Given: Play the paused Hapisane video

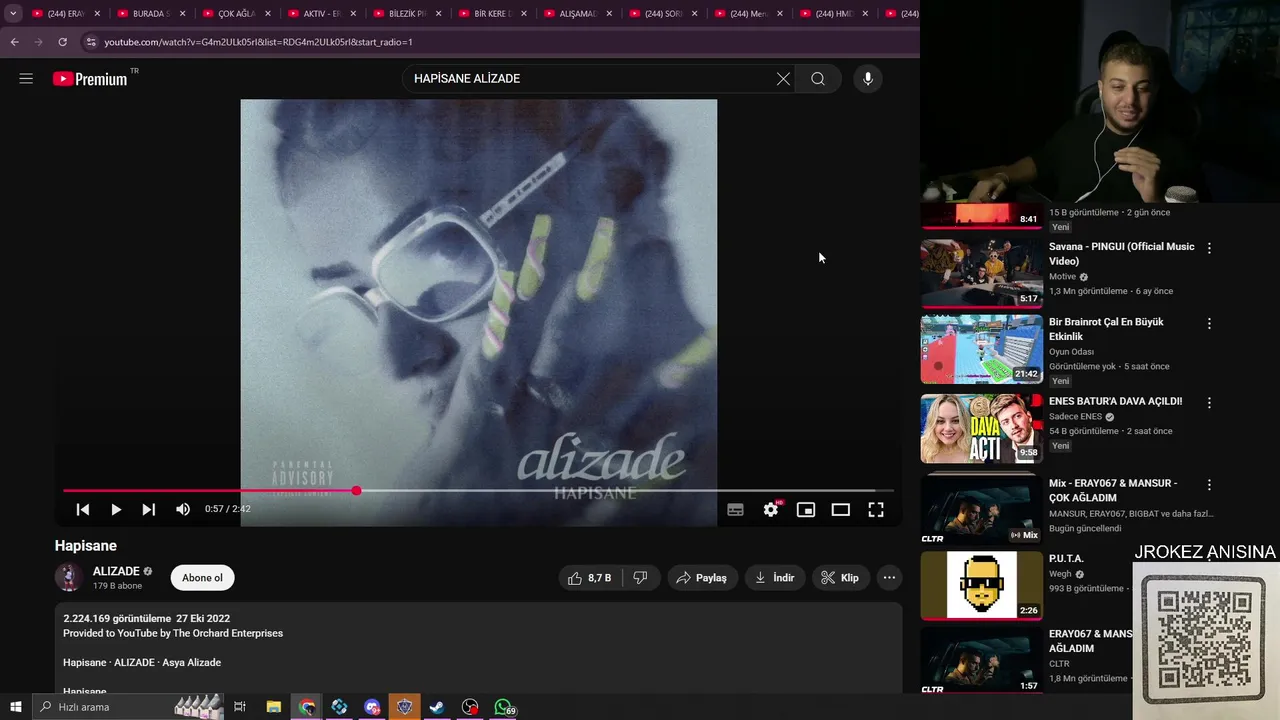Looking at the screenshot, I should (116, 509).
